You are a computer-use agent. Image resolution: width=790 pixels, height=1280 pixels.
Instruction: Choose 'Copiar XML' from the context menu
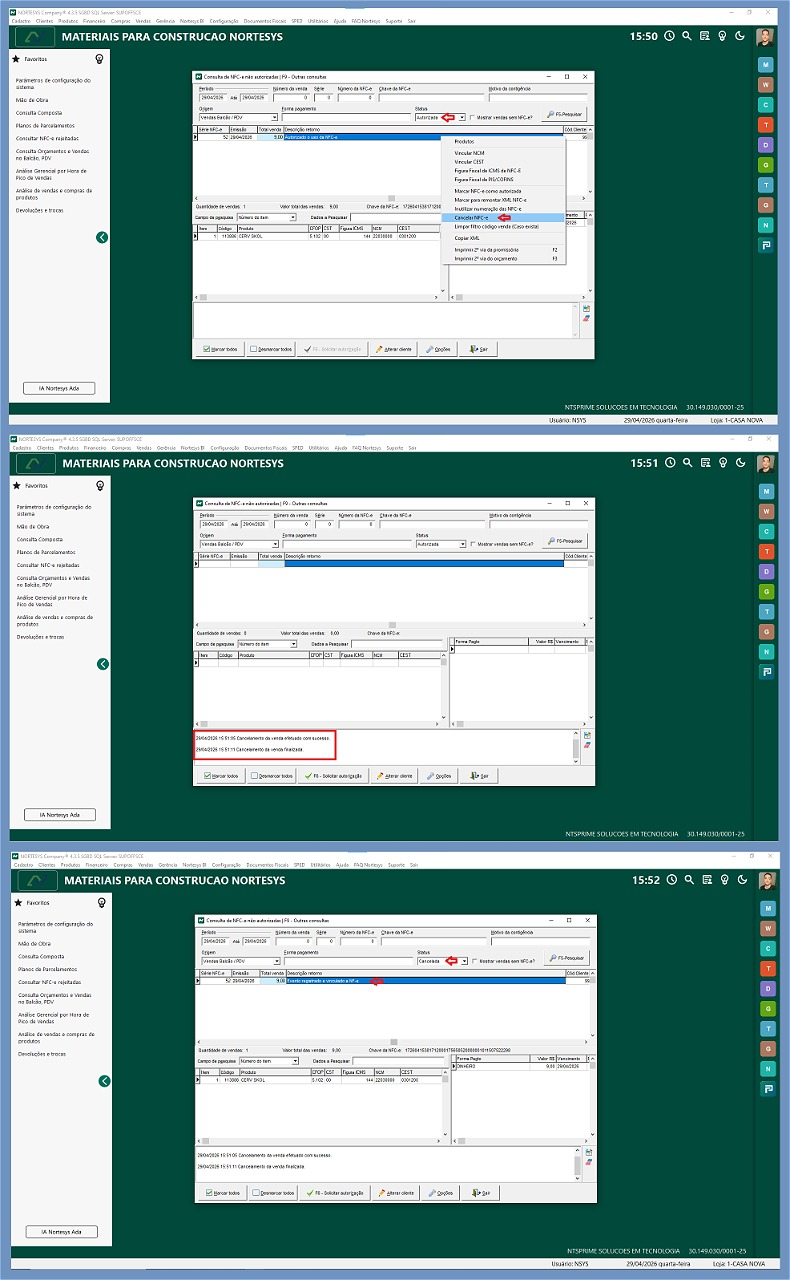[503, 237]
